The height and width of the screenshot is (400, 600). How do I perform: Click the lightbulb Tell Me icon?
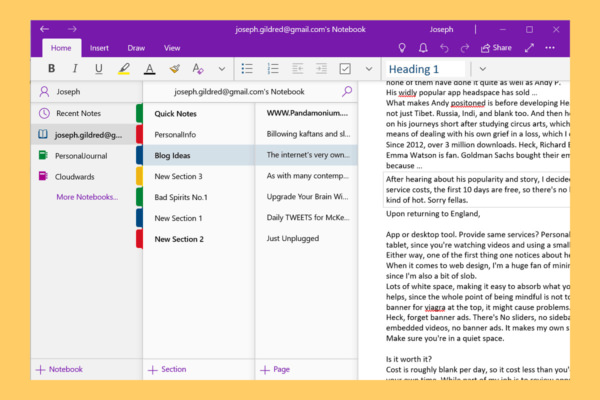tap(403, 47)
